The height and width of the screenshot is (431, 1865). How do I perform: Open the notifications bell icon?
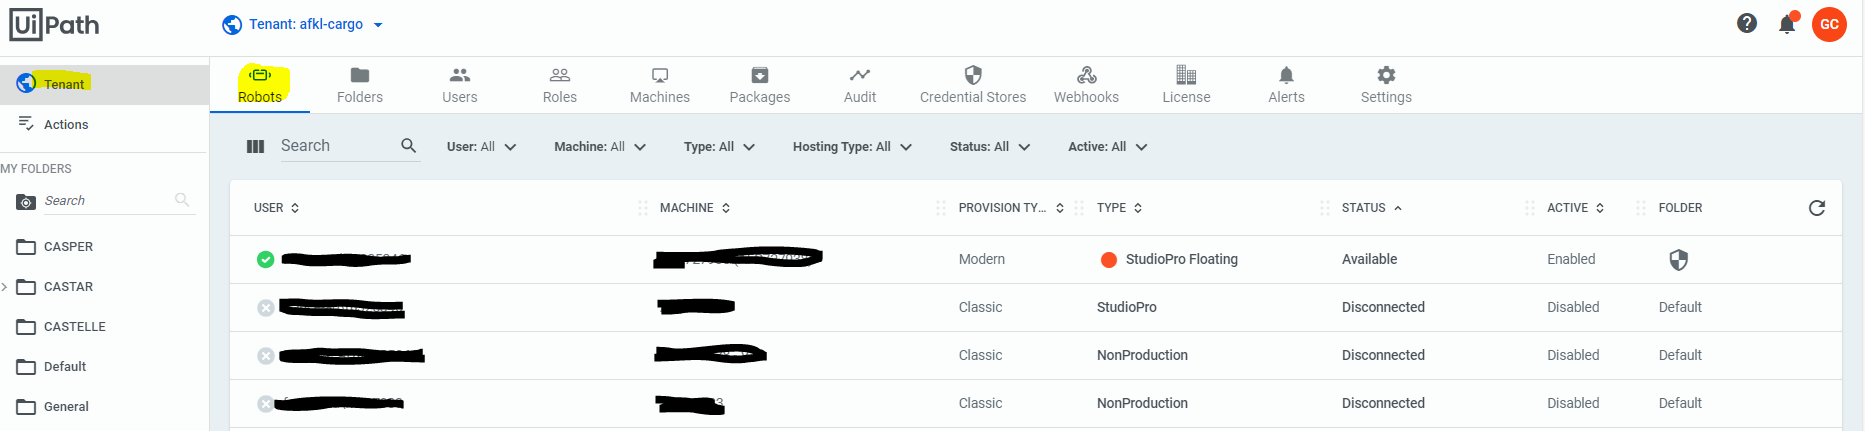(1787, 24)
